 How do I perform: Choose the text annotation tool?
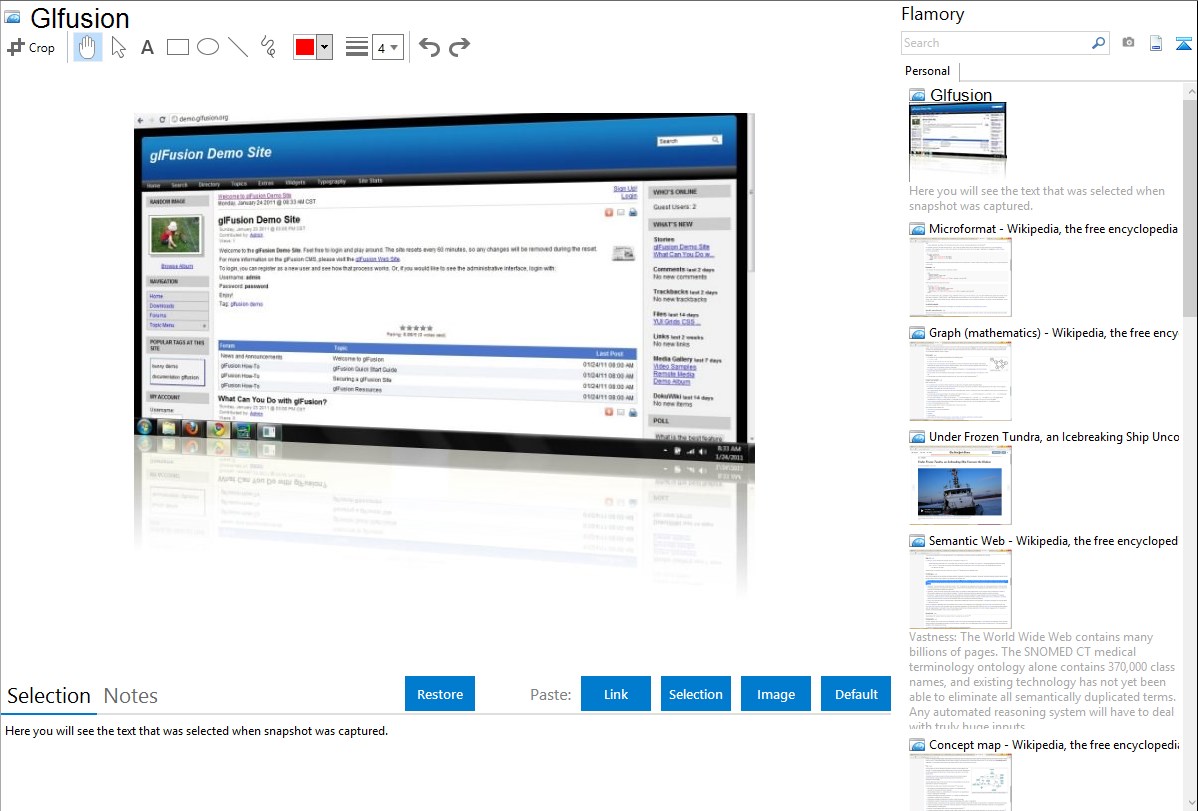[147, 47]
